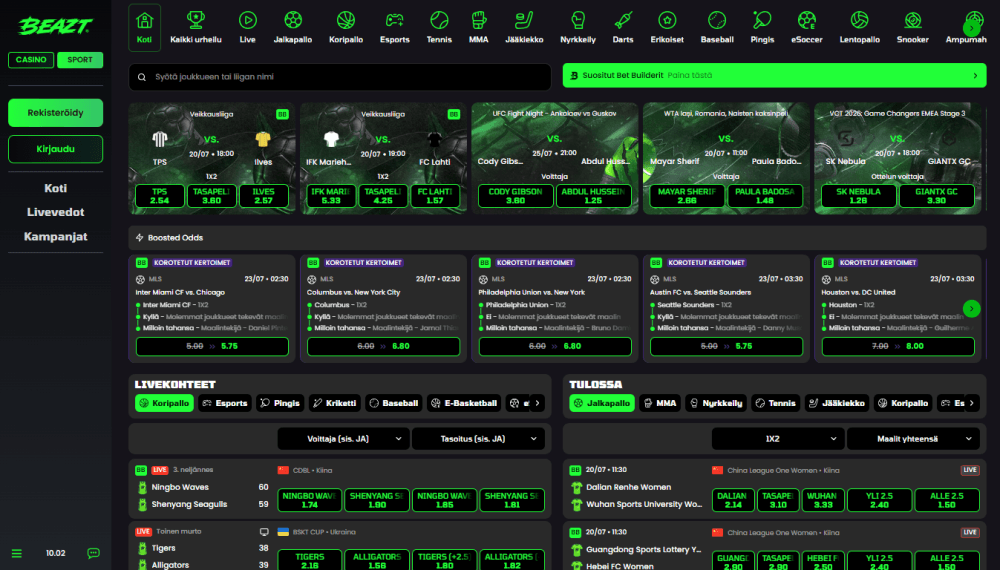The height and width of the screenshot is (570, 1000).
Task: Advance Boosted Odds carousel with green arrow
Action: 971,309
